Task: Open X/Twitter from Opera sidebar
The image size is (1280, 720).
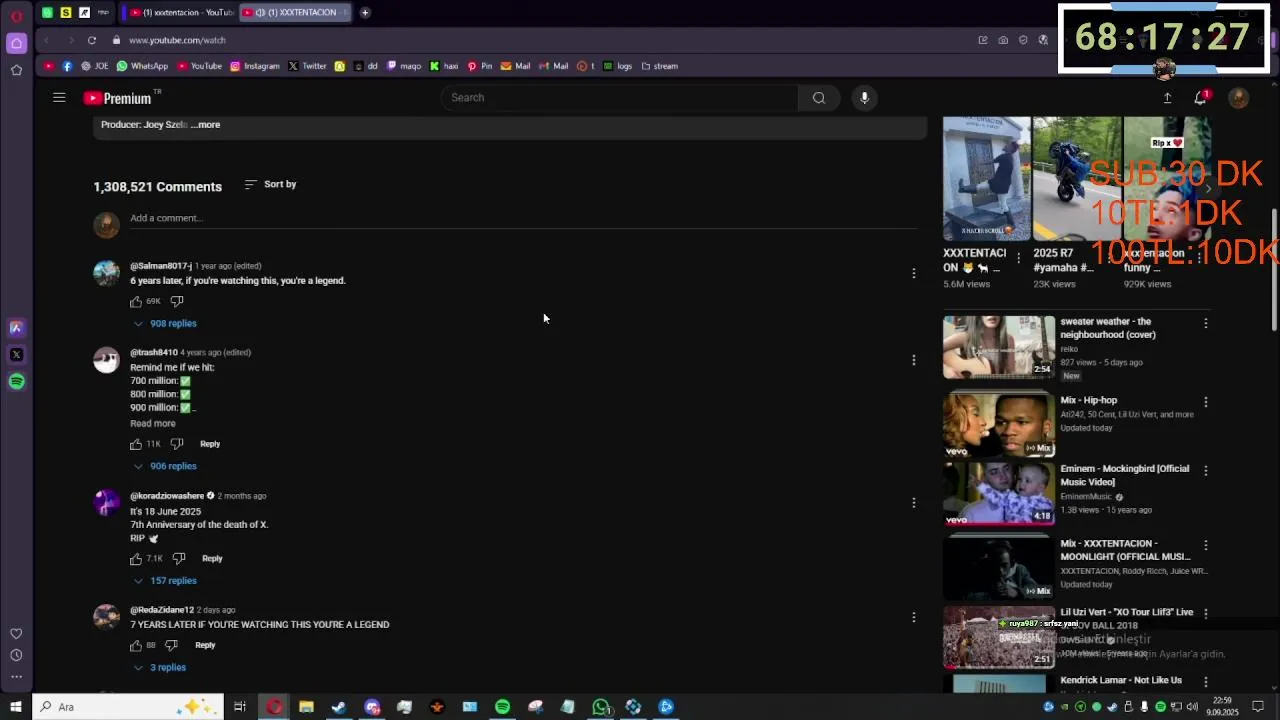Action: pyautogui.click(x=16, y=354)
